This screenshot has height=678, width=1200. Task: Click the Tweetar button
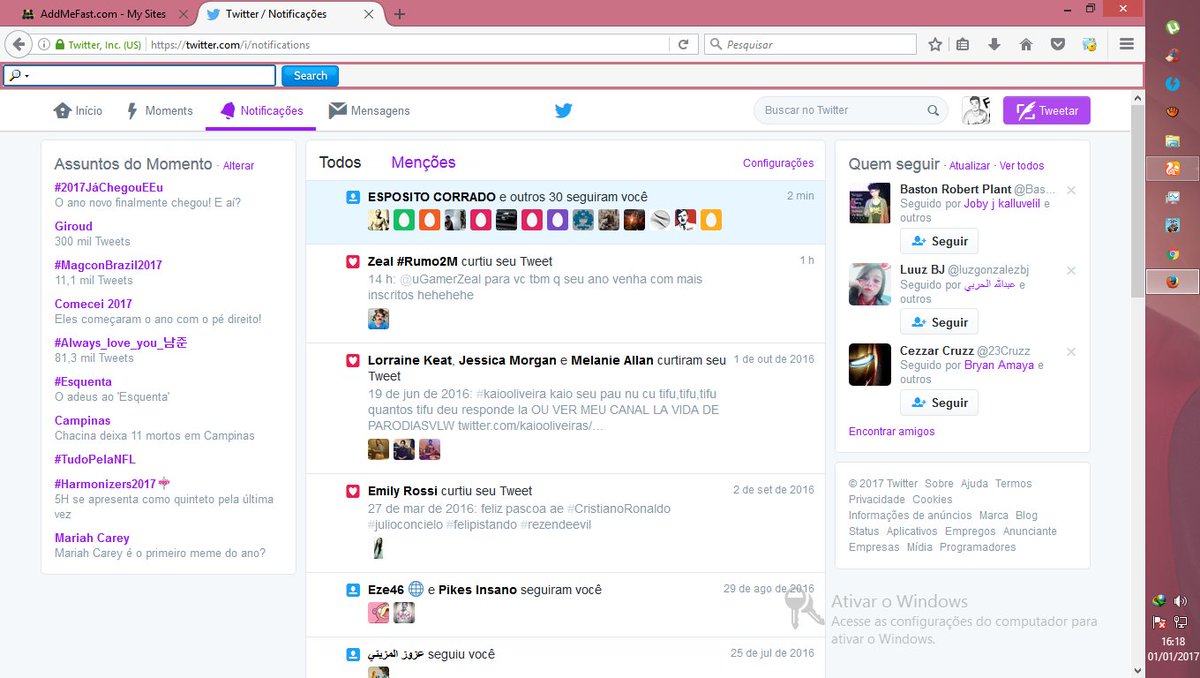1047,110
